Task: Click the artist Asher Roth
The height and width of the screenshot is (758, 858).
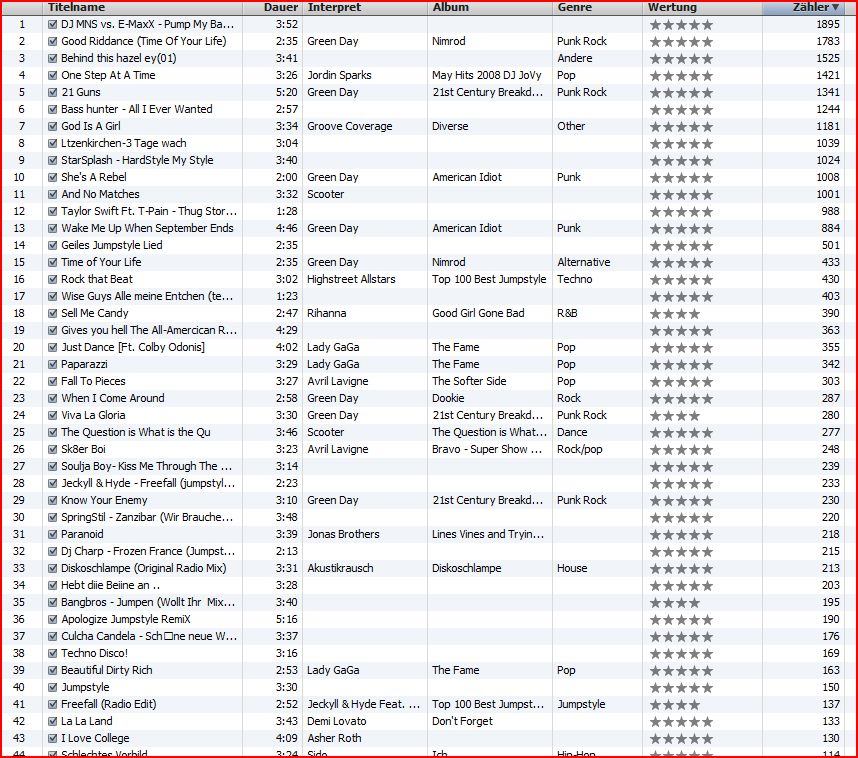Action: (x=334, y=738)
